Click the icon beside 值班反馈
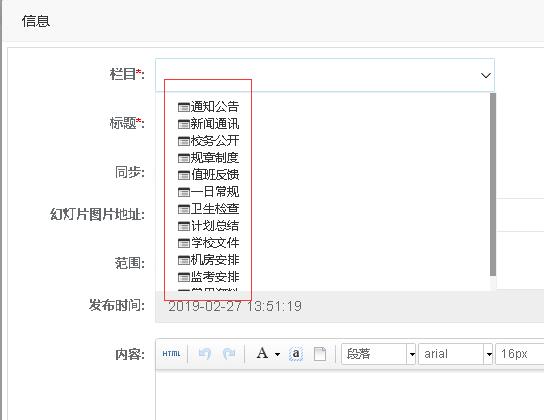Image resolution: width=544 pixels, height=420 pixels. pyautogui.click(x=184, y=175)
